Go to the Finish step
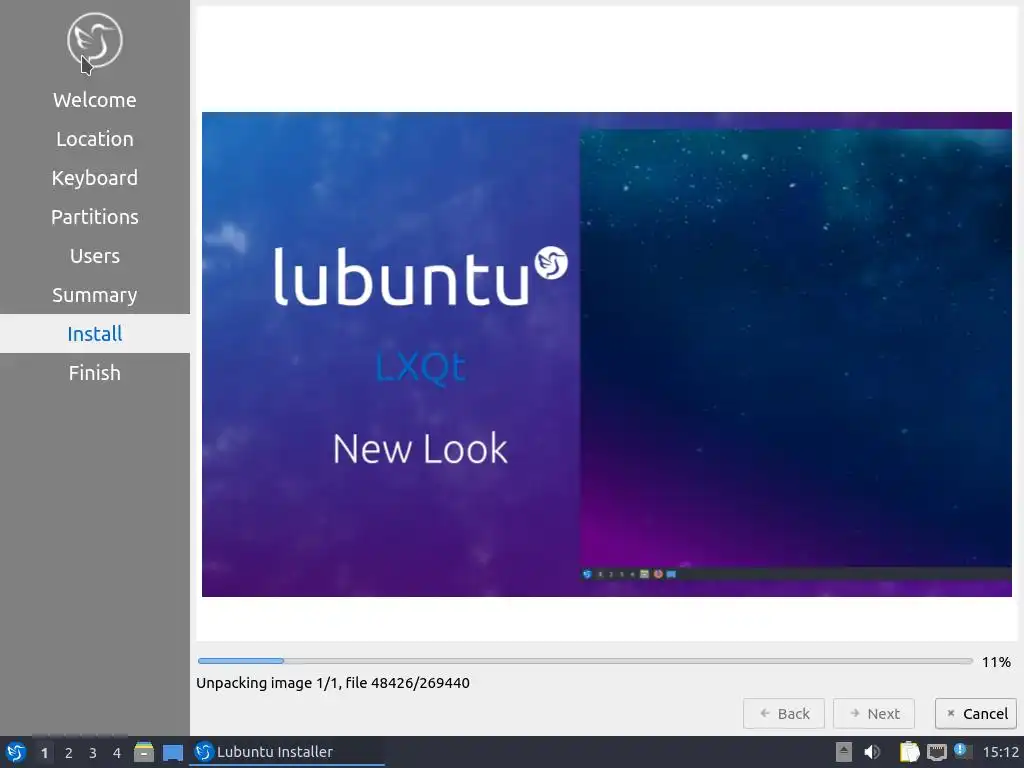This screenshot has height=768, width=1024. 95,373
